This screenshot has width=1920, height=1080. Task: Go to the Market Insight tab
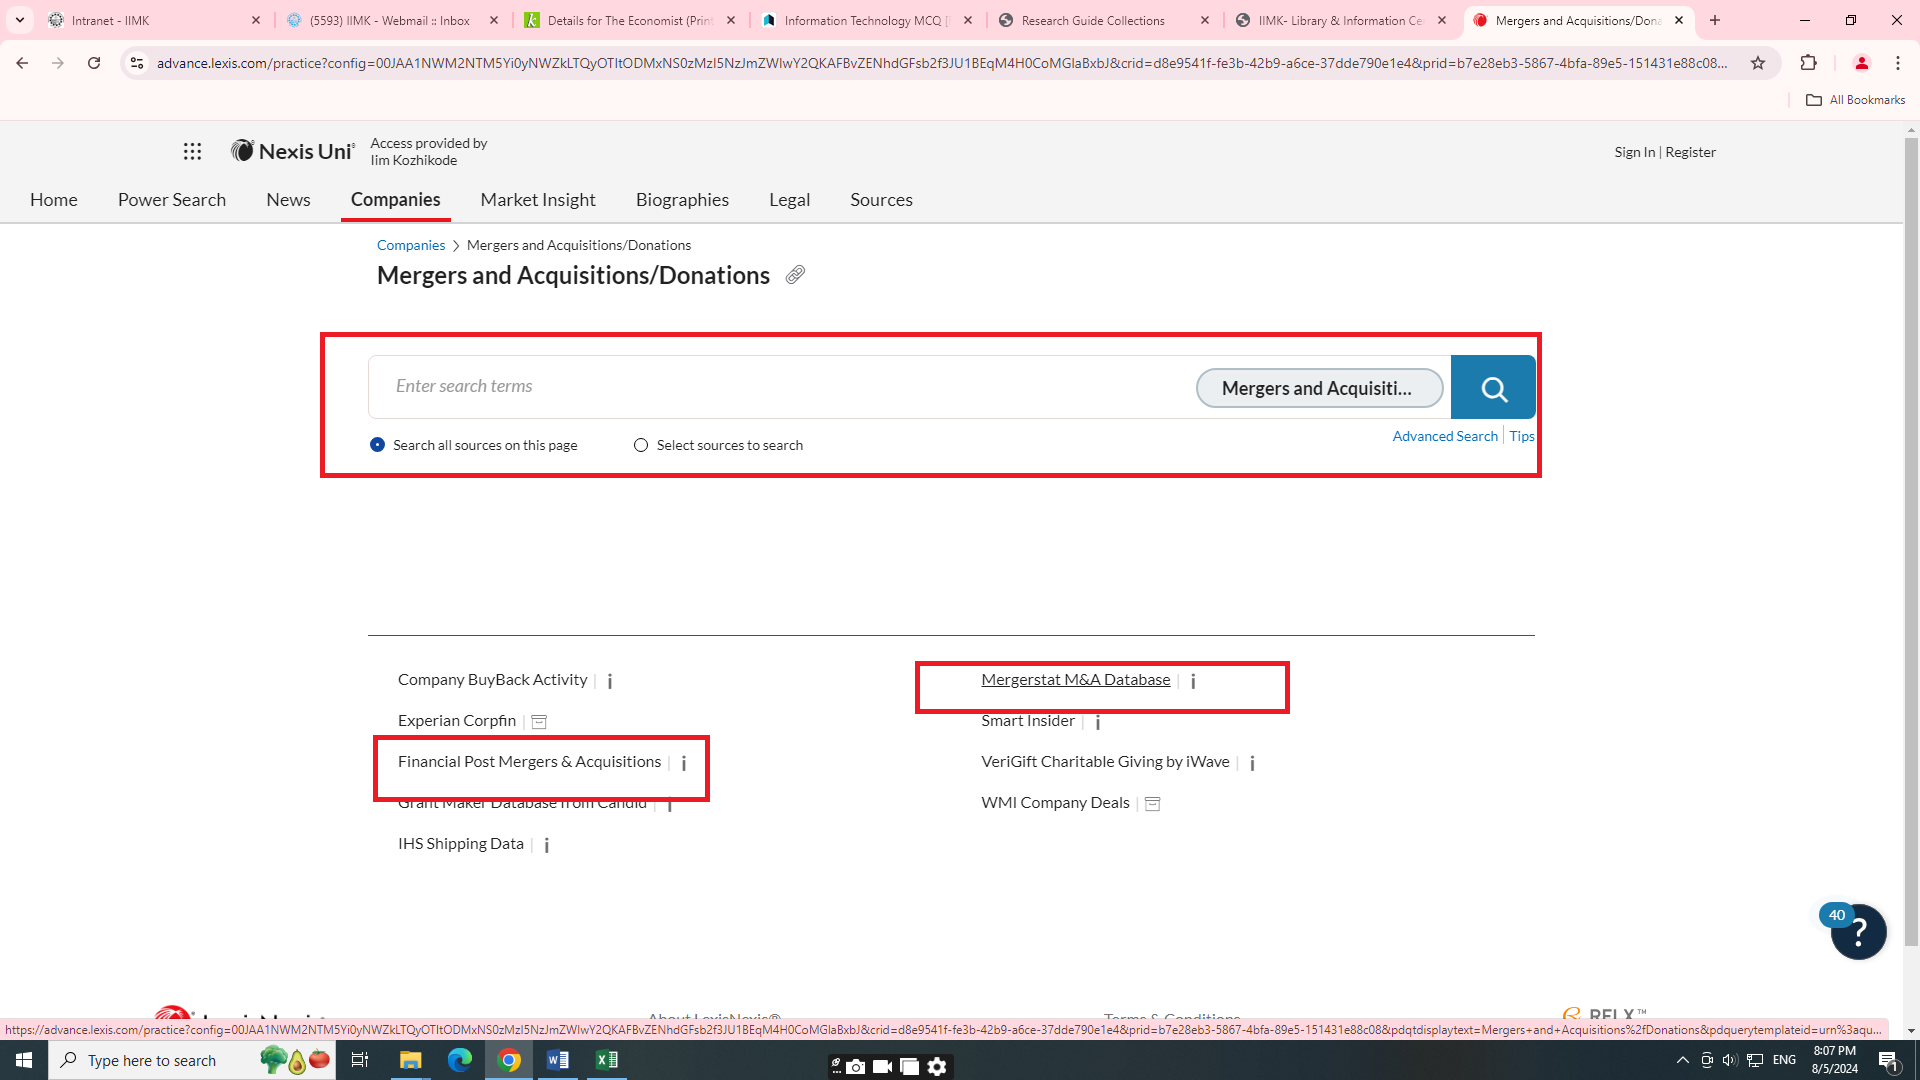coord(538,200)
